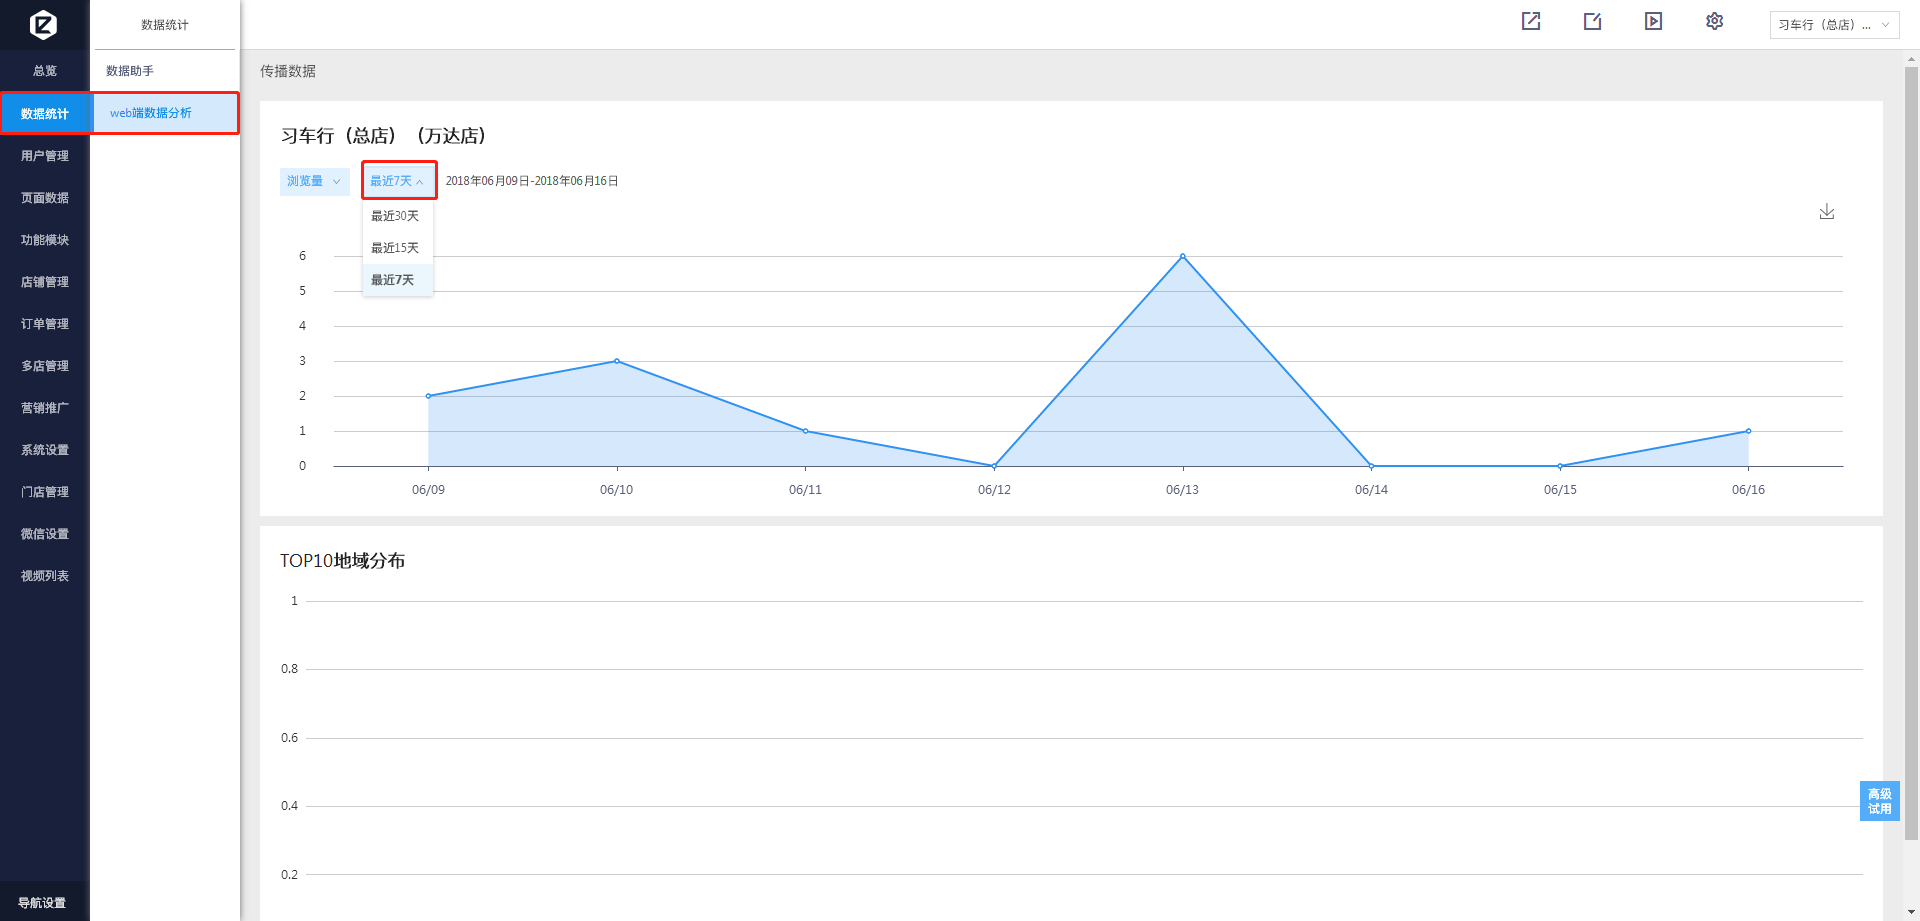Go to 用户管理 in the sidebar
The height and width of the screenshot is (921, 1920).
(45, 156)
